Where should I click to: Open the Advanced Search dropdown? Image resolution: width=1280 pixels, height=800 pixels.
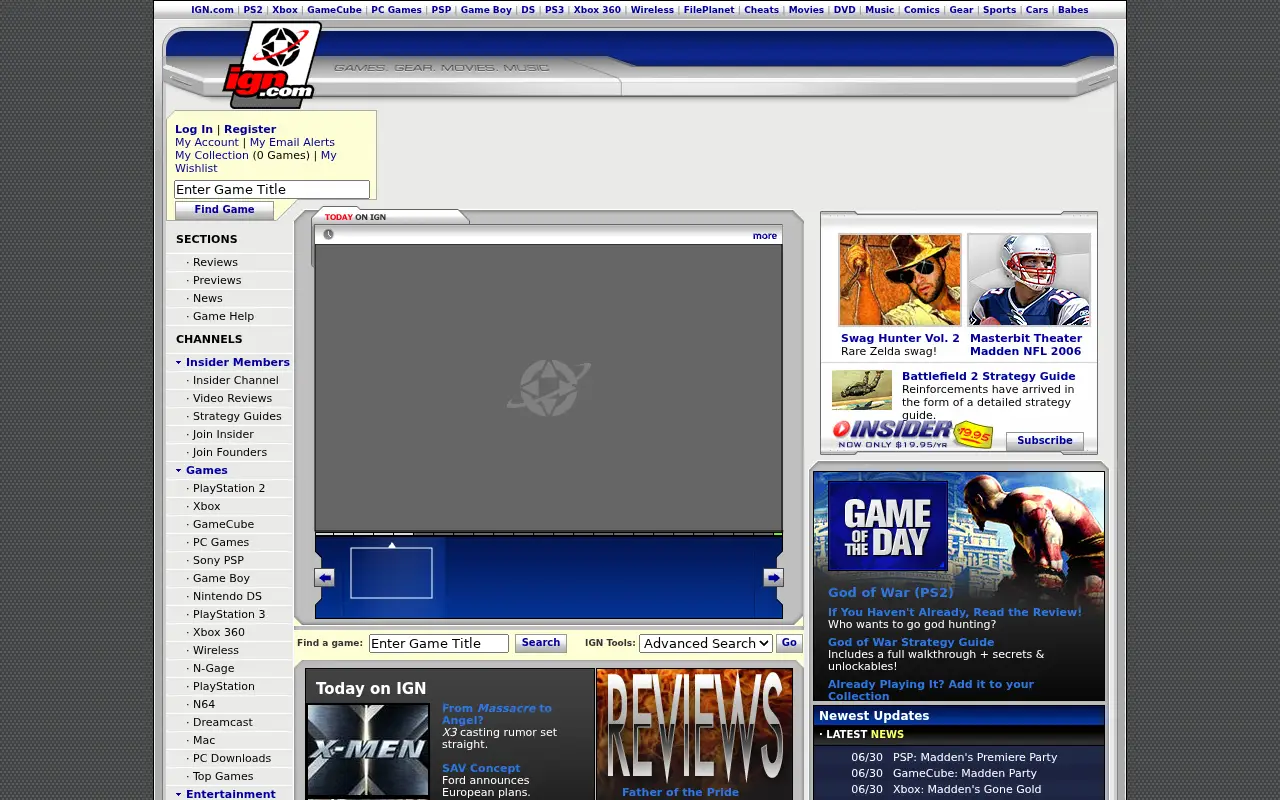(706, 643)
